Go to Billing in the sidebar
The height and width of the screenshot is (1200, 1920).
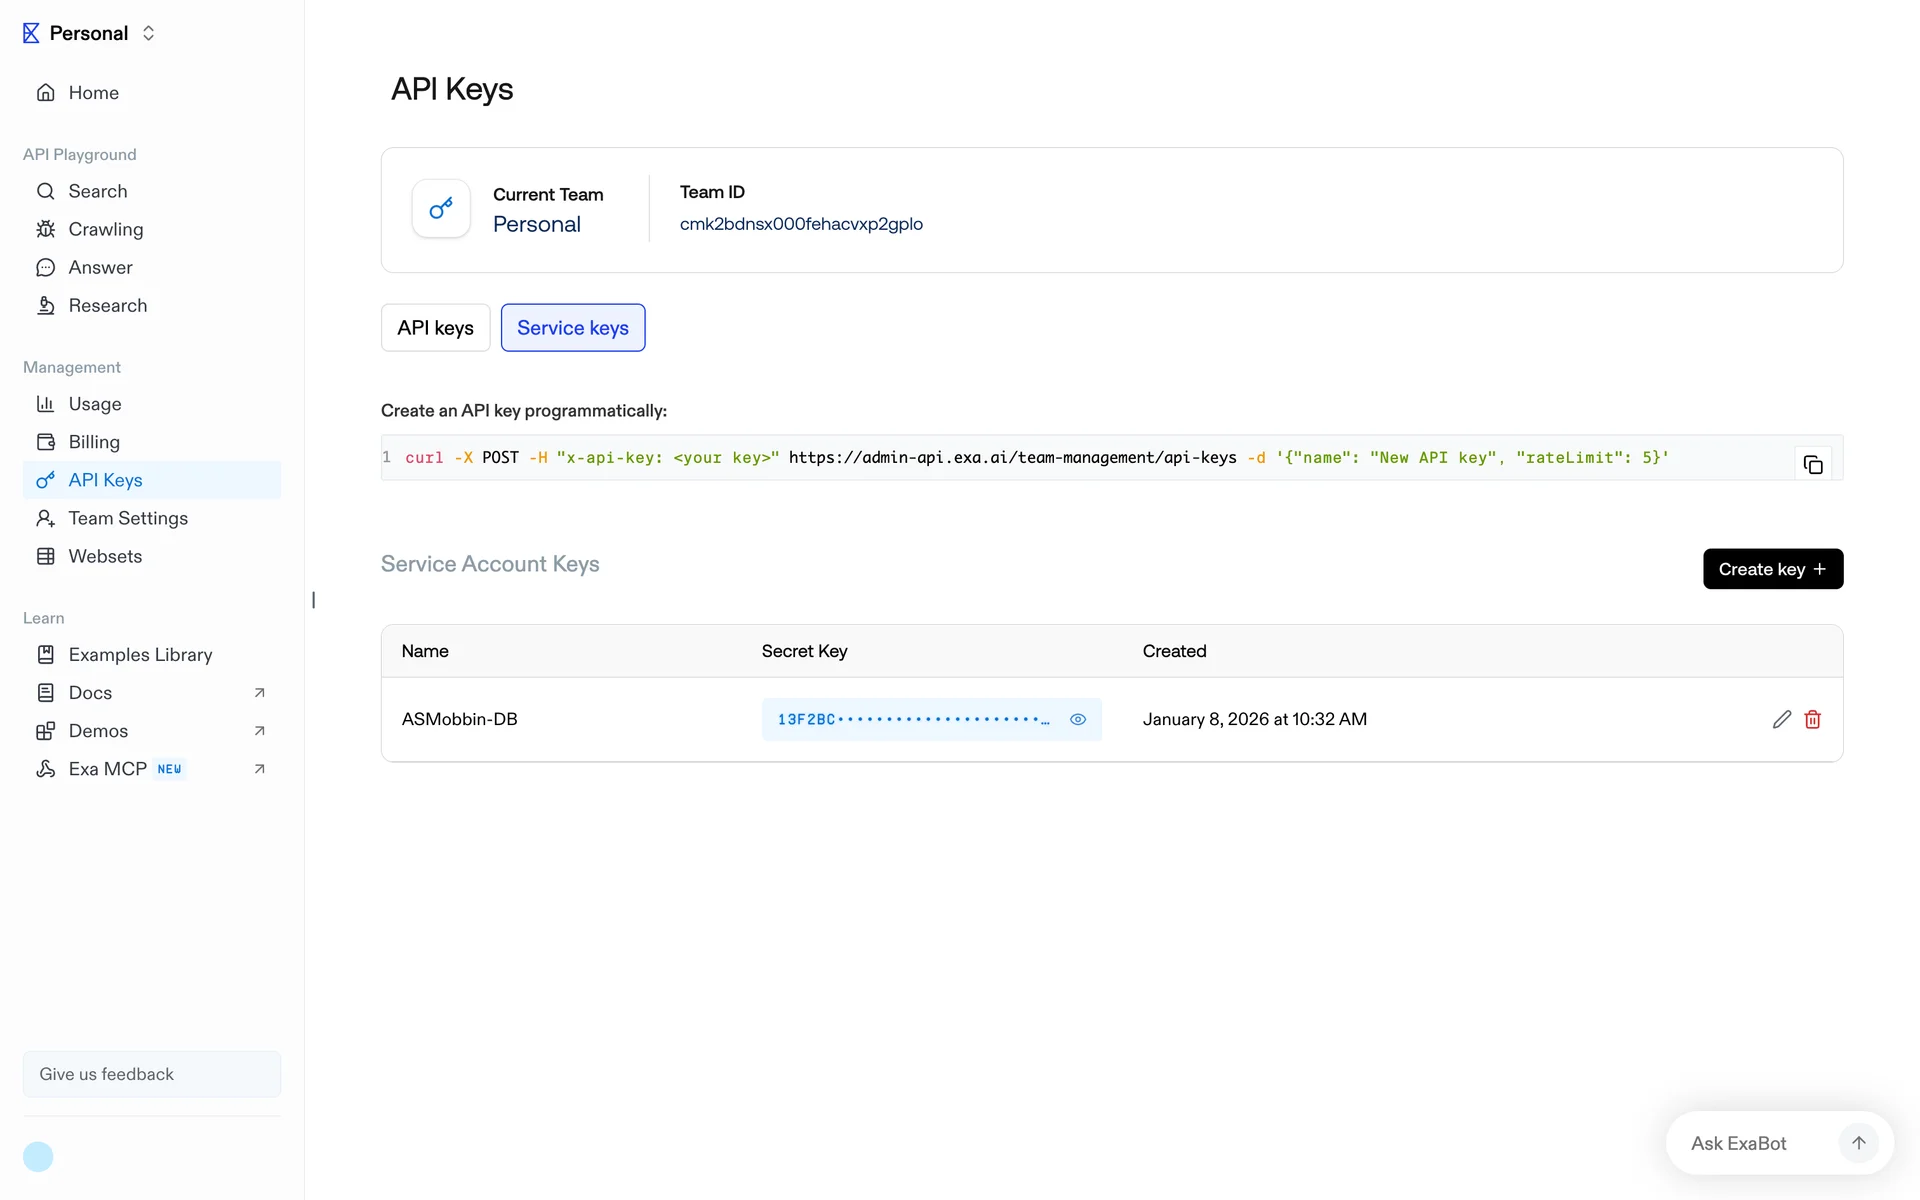pyautogui.click(x=94, y=442)
